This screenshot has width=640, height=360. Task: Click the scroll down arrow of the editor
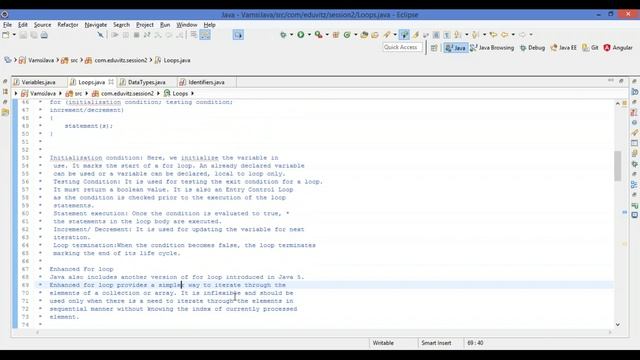[618, 324]
